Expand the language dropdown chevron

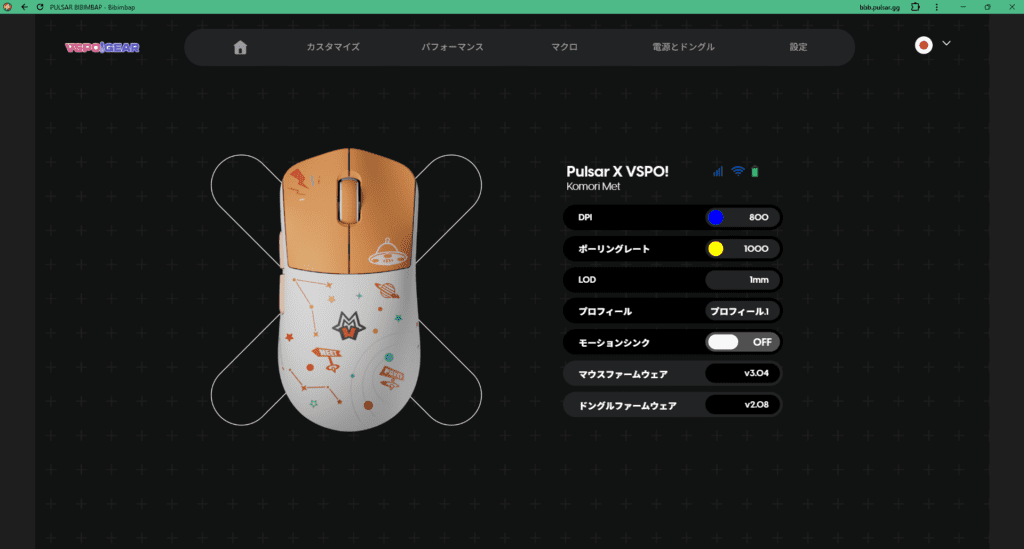[946, 43]
